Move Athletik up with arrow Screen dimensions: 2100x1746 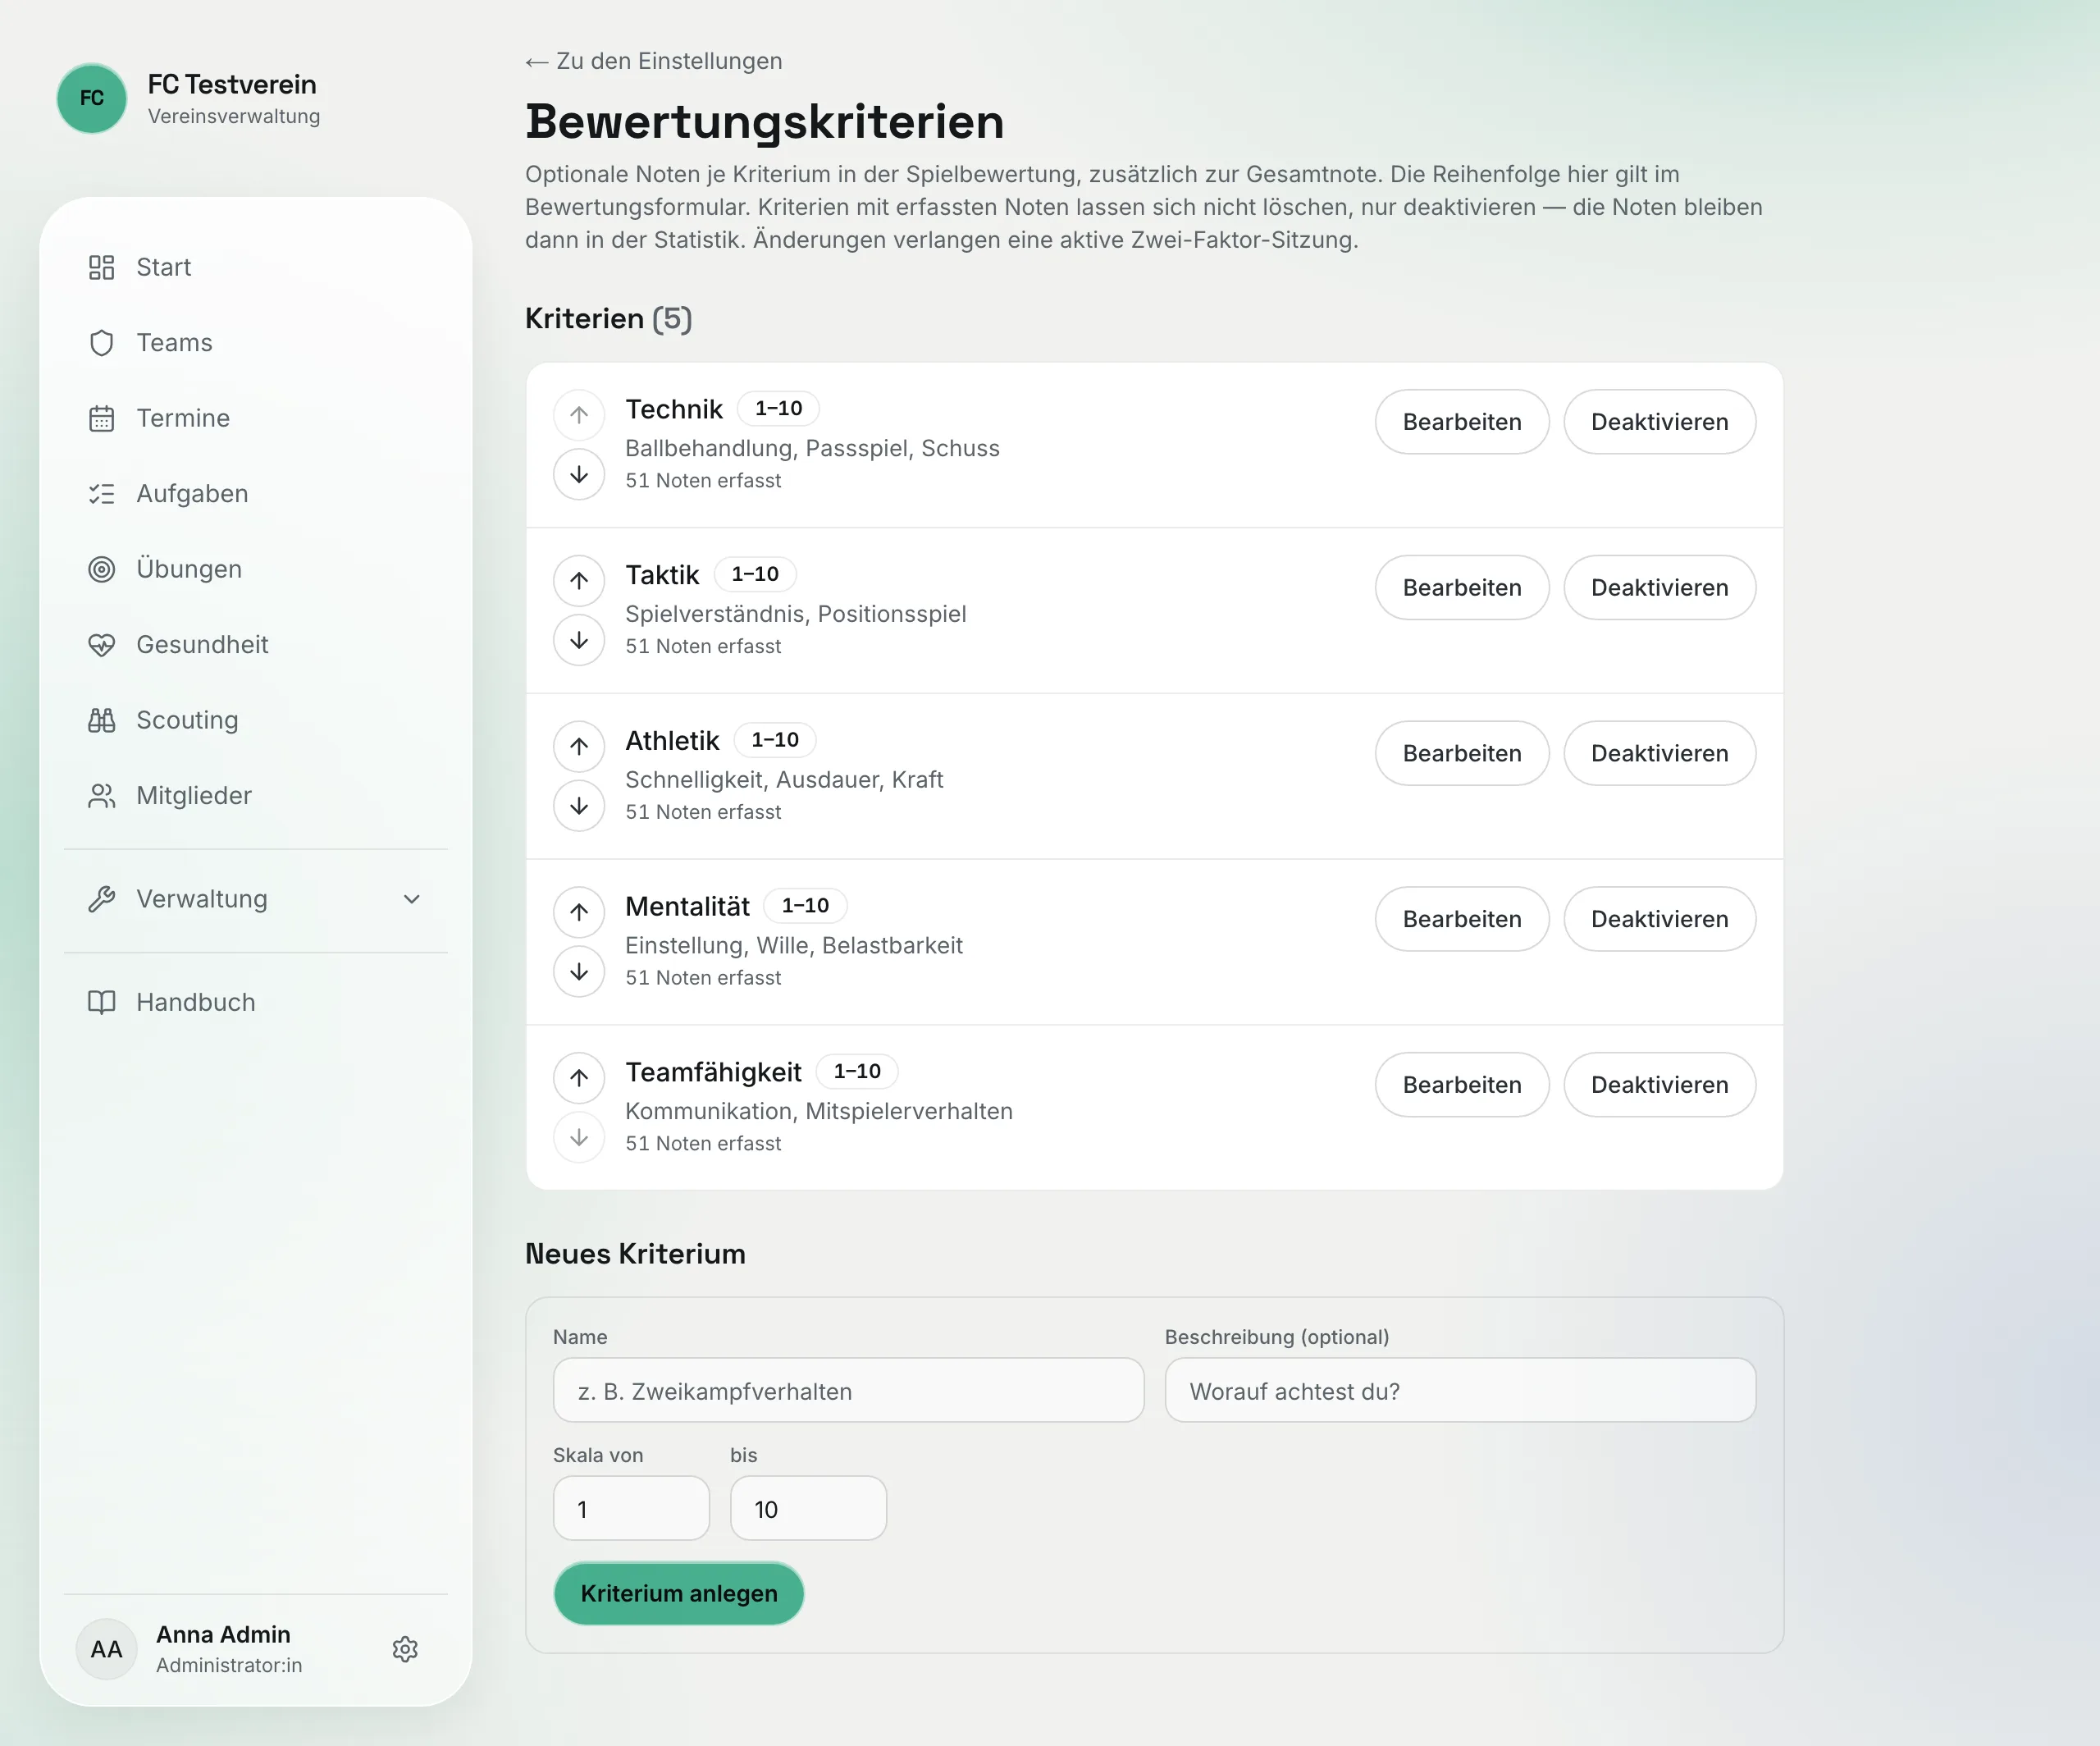pos(579,746)
